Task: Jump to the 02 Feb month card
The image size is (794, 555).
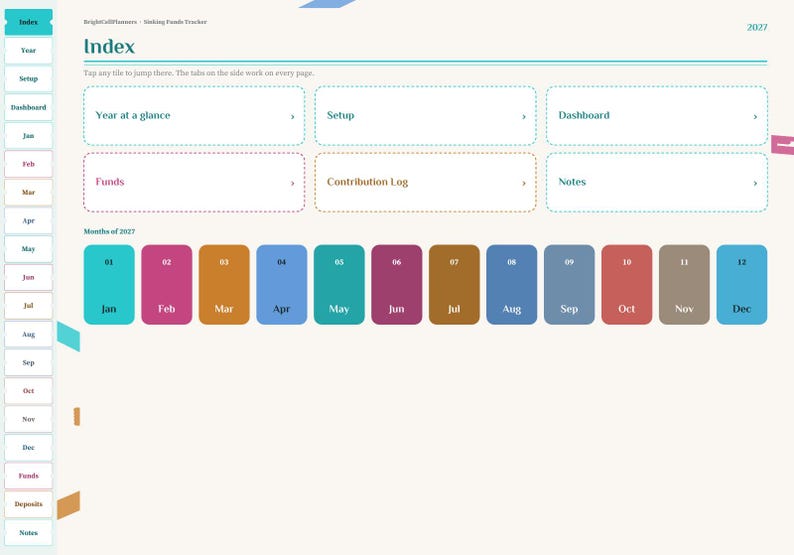Action: pyautogui.click(x=167, y=285)
